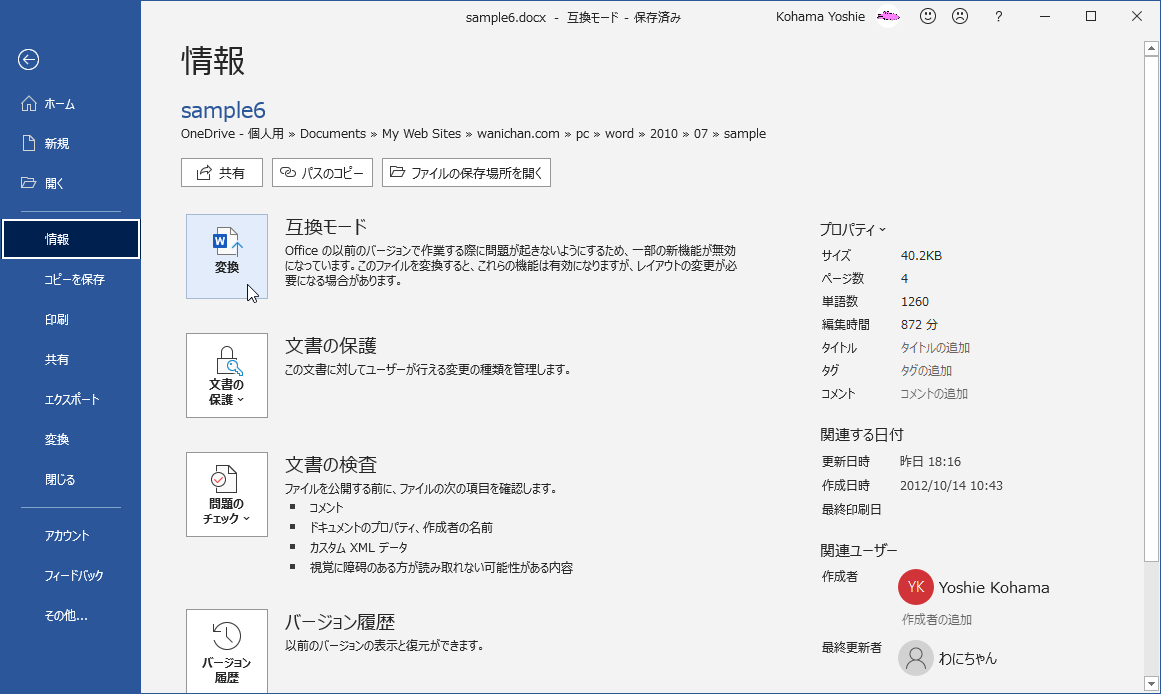Viewport: 1161px width, 694px height.
Task: Click タグの追加 to add tags
Action: click(x=924, y=370)
